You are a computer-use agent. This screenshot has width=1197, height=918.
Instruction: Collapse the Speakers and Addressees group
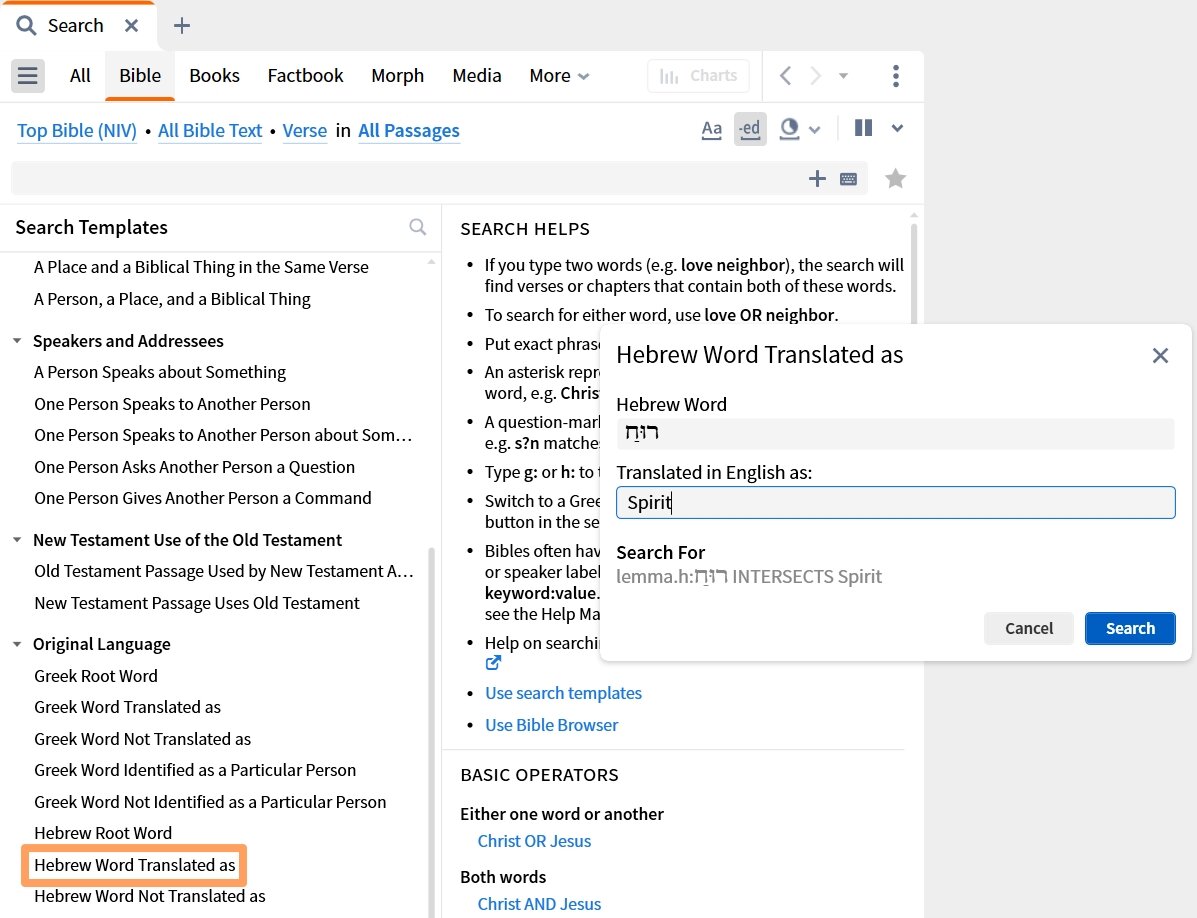pos(17,340)
